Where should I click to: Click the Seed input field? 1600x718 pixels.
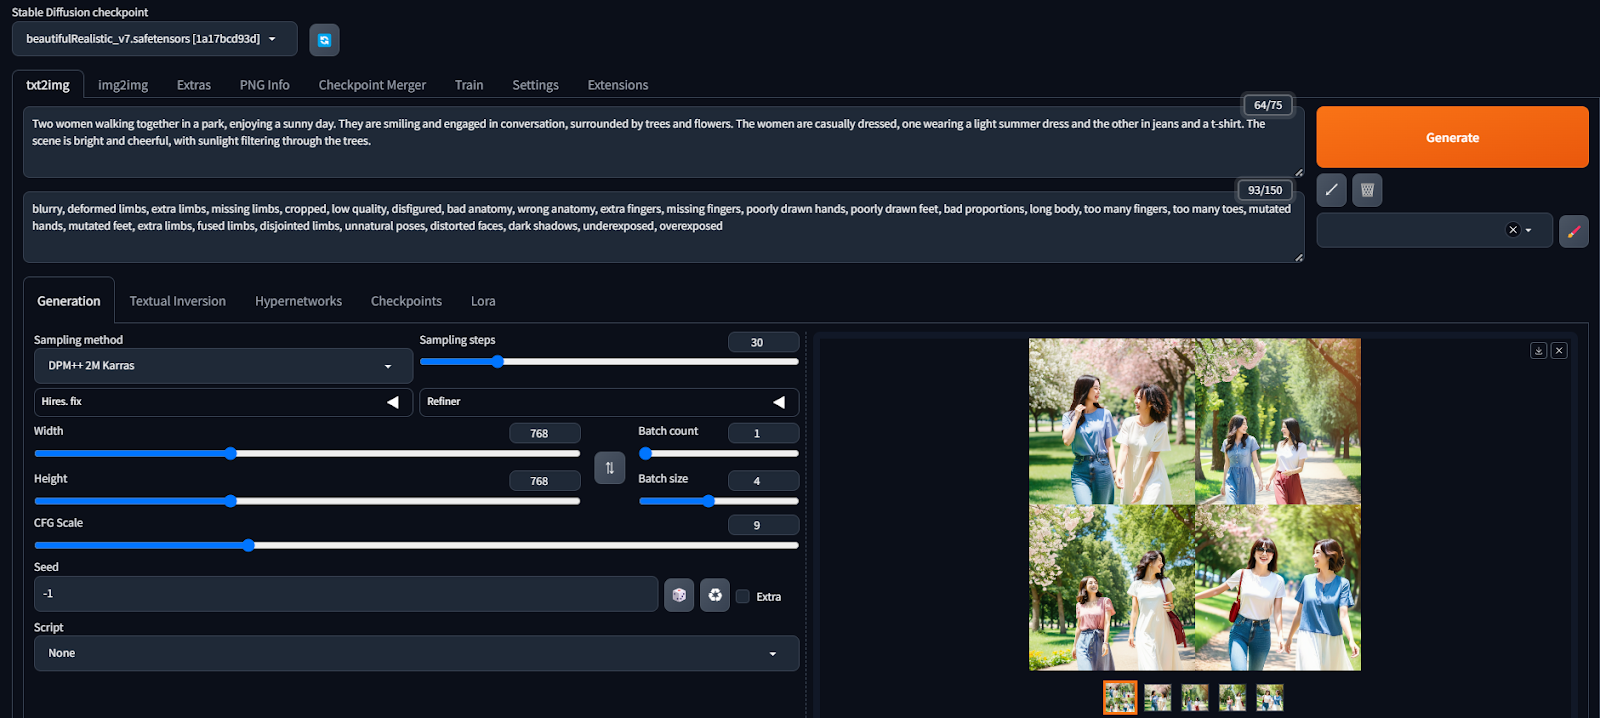click(x=346, y=594)
